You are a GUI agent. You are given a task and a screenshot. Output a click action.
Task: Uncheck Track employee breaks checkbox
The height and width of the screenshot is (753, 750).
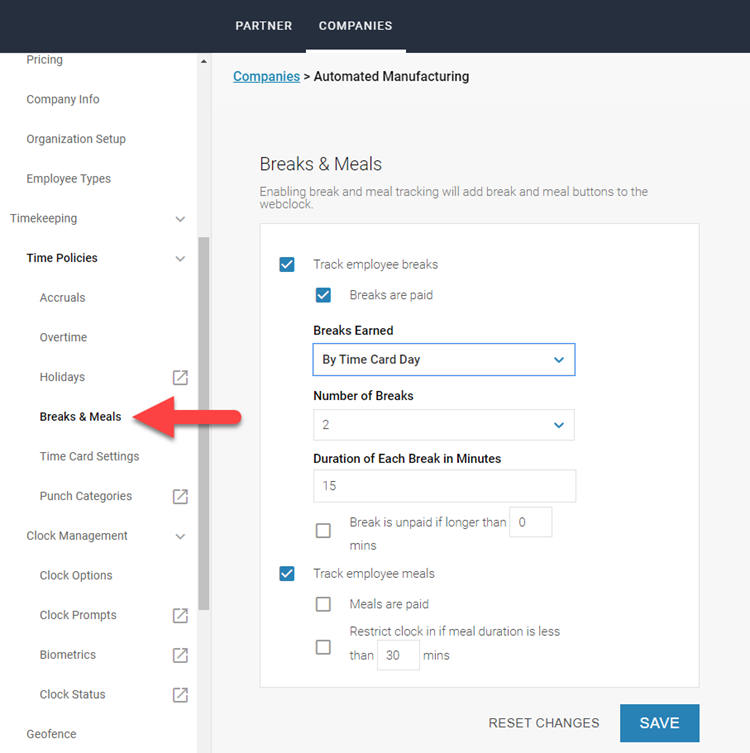(287, 265)
